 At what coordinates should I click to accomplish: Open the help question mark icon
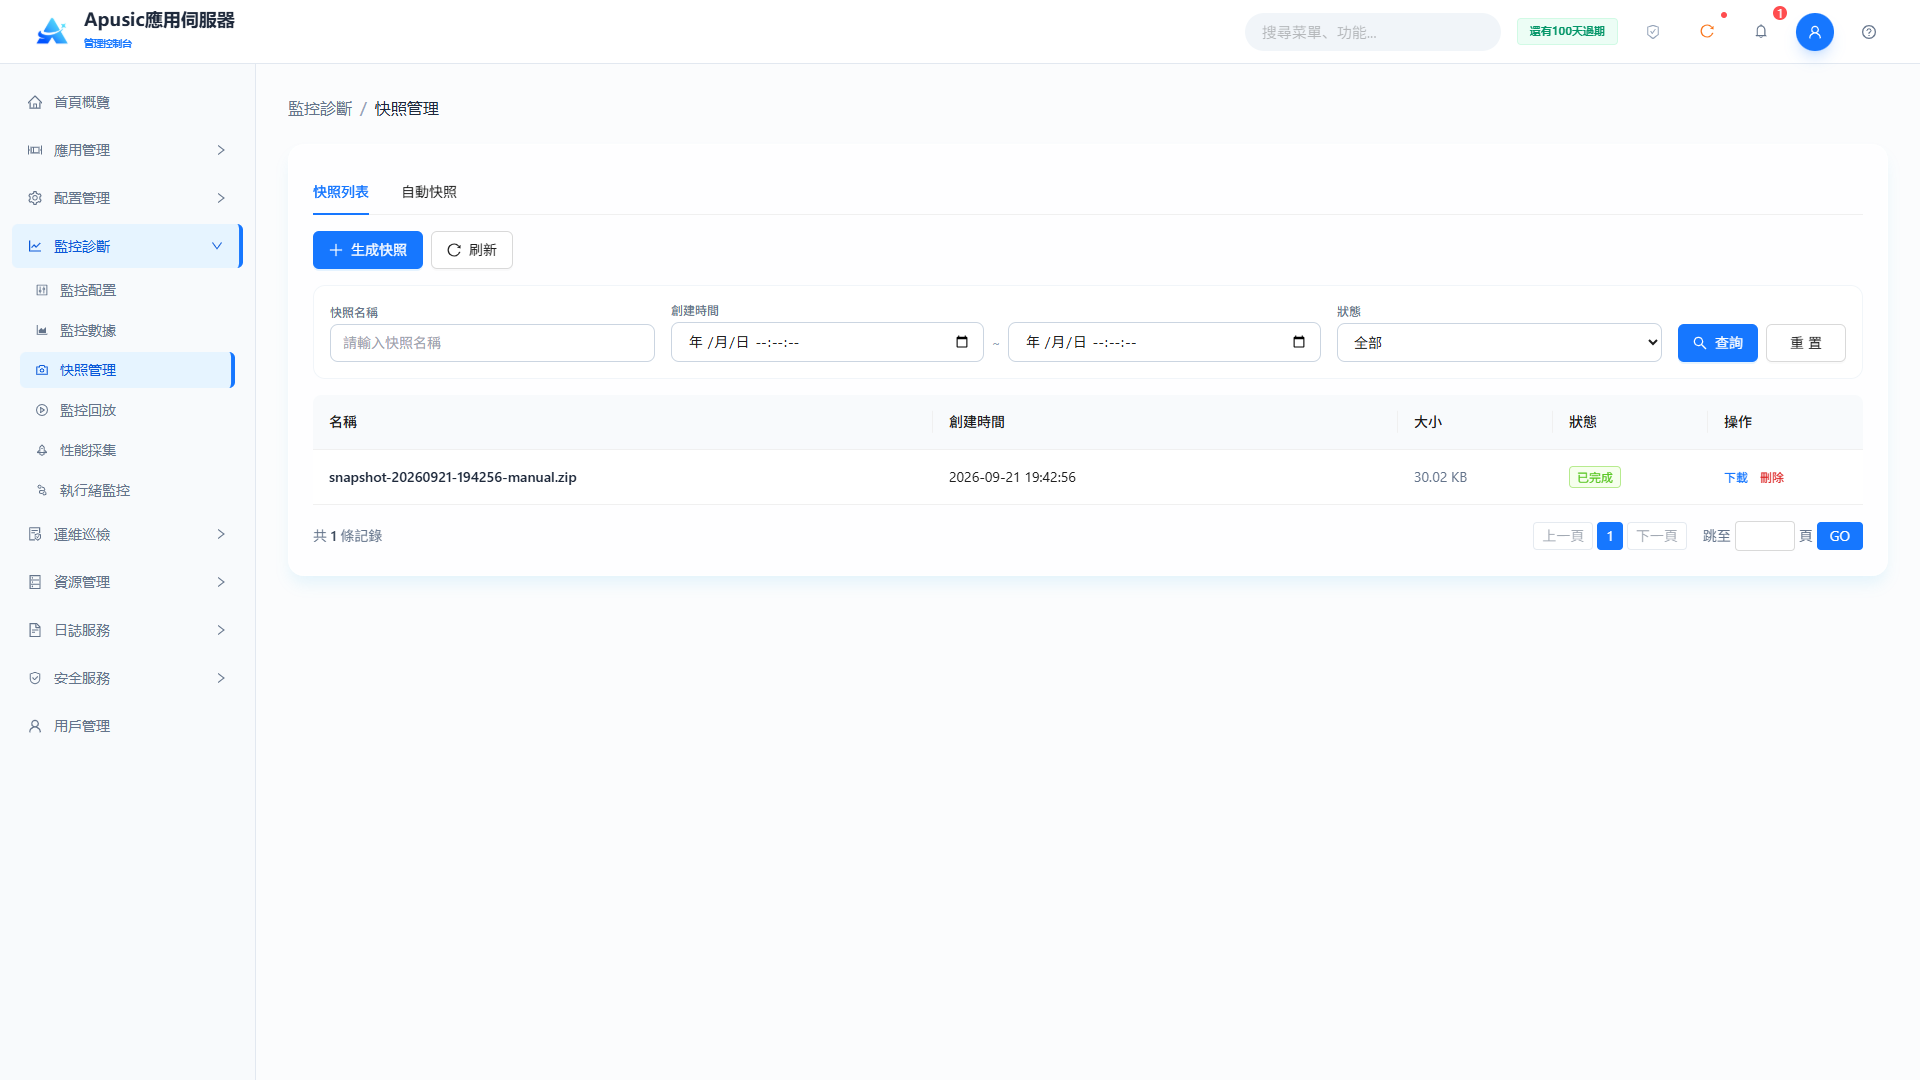pos(1869,32)
